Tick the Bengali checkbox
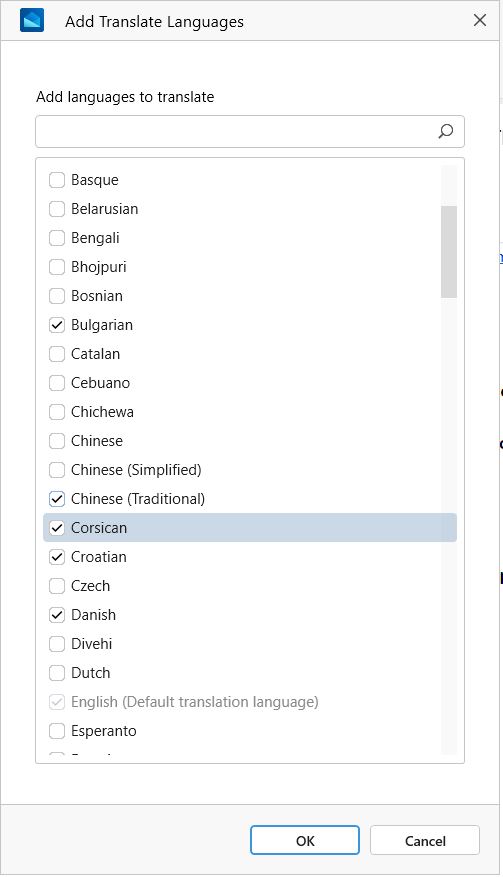The height and width of the screenshot is (877, 503). click(x=57, y=238)
